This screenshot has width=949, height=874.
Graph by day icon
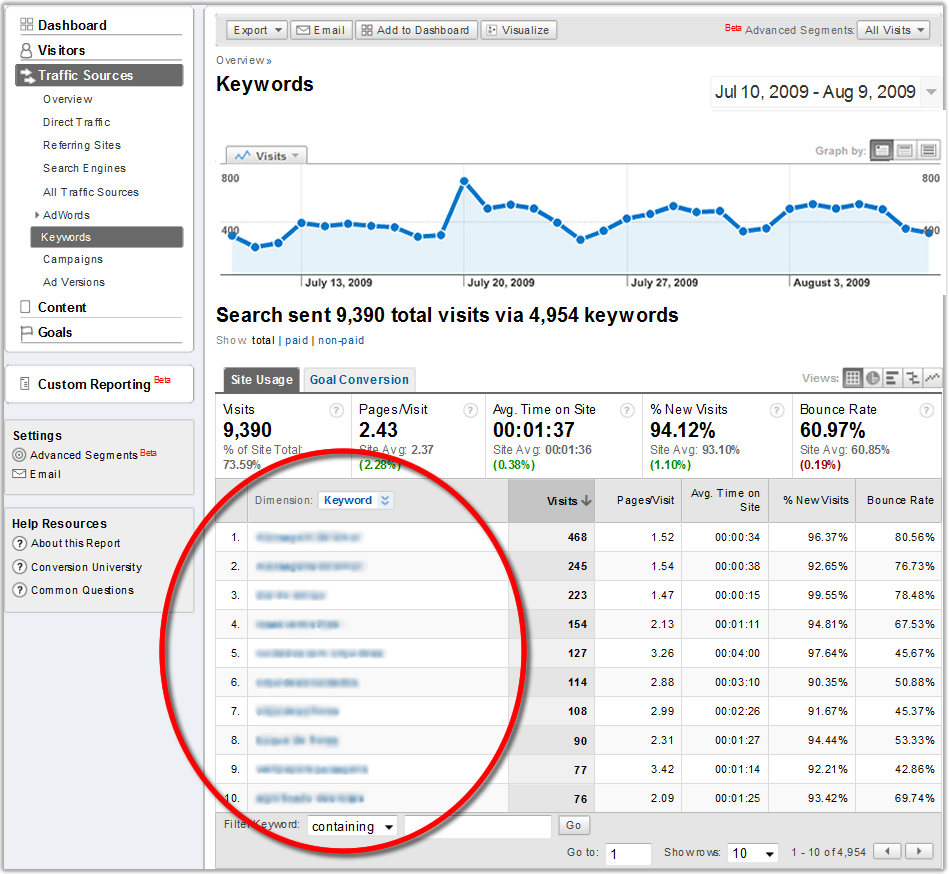point(881,151)
